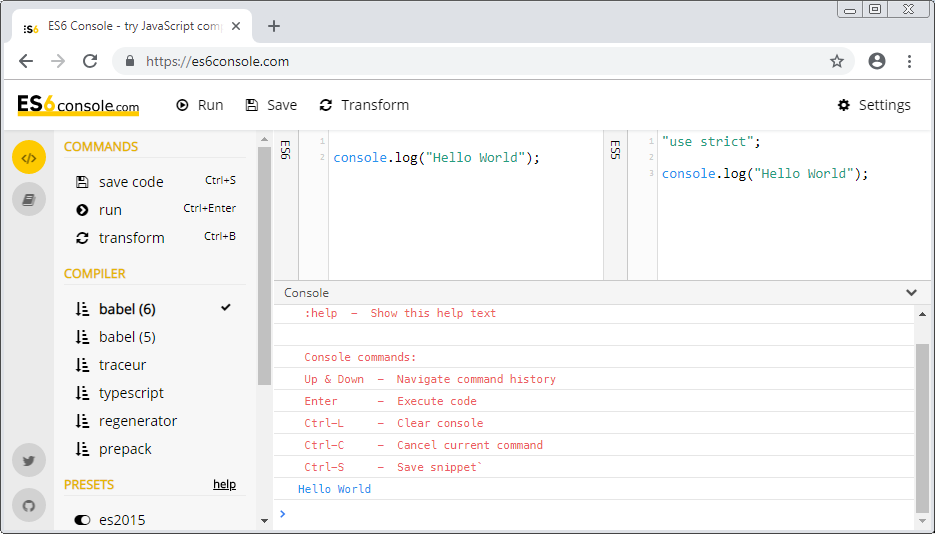Click the Ctrl-L Clear console line
Image resolution: width=935 pixels, height=534 pixels.
tap(394, 423)
